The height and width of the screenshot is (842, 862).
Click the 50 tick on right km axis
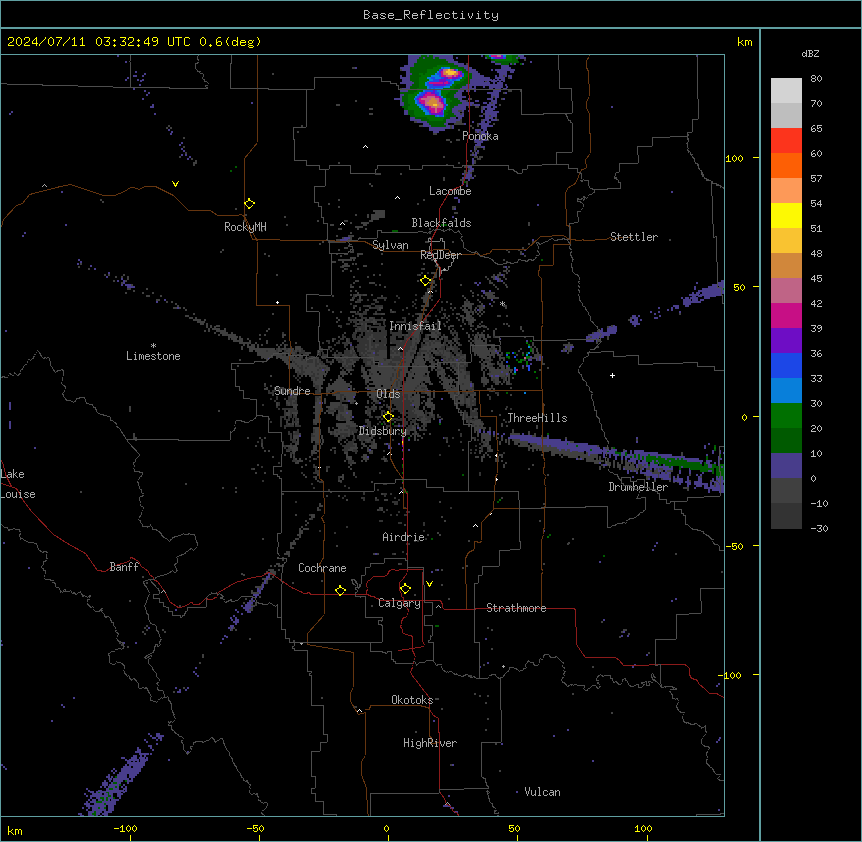pos(739,287)
